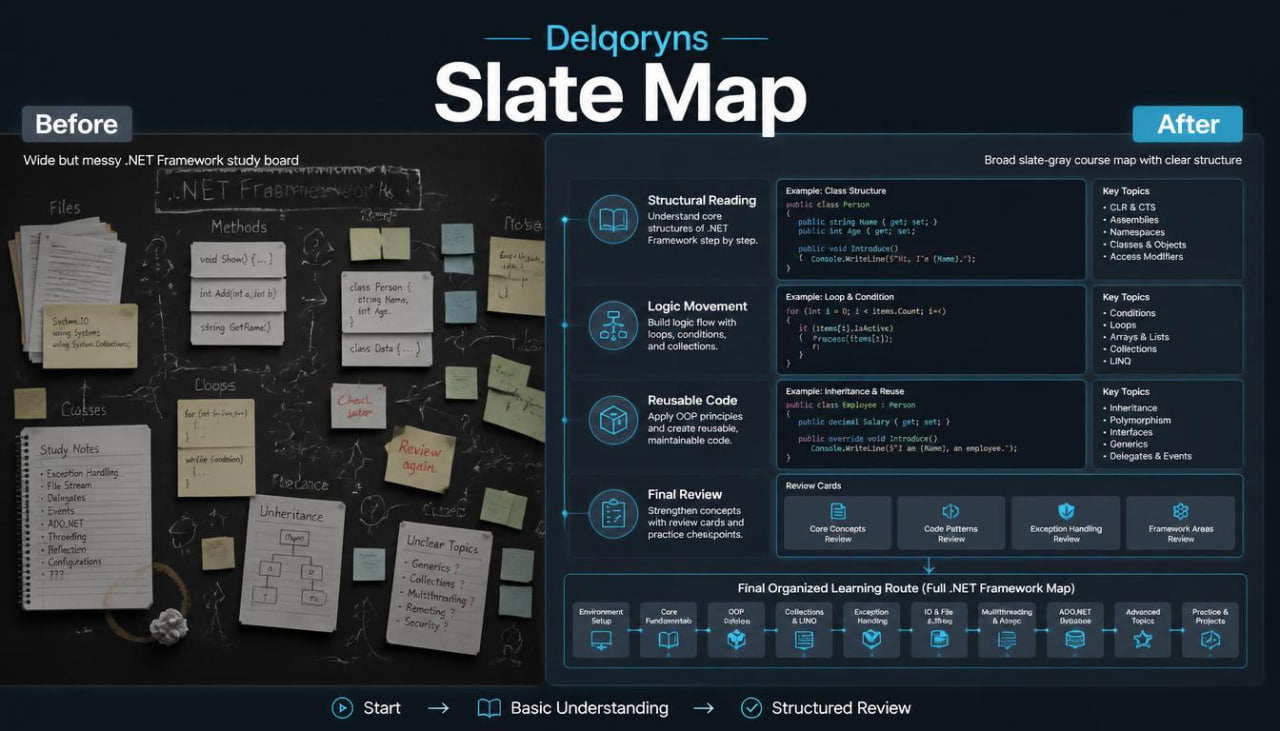Open the Code Patterns Review card icon
The height and width of the screenshot is (731, 1280).
point(951,511)
